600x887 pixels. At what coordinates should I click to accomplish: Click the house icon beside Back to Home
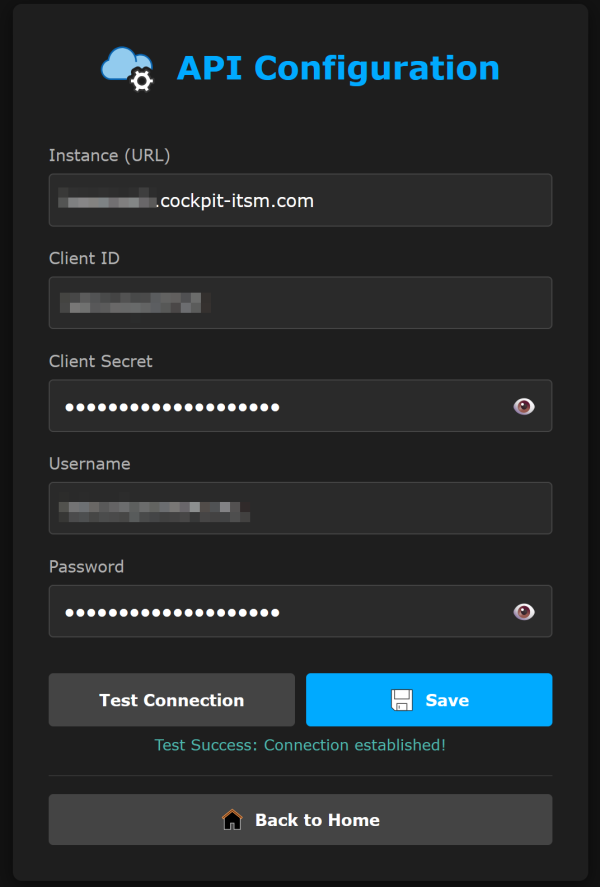[x=232, y=820]
